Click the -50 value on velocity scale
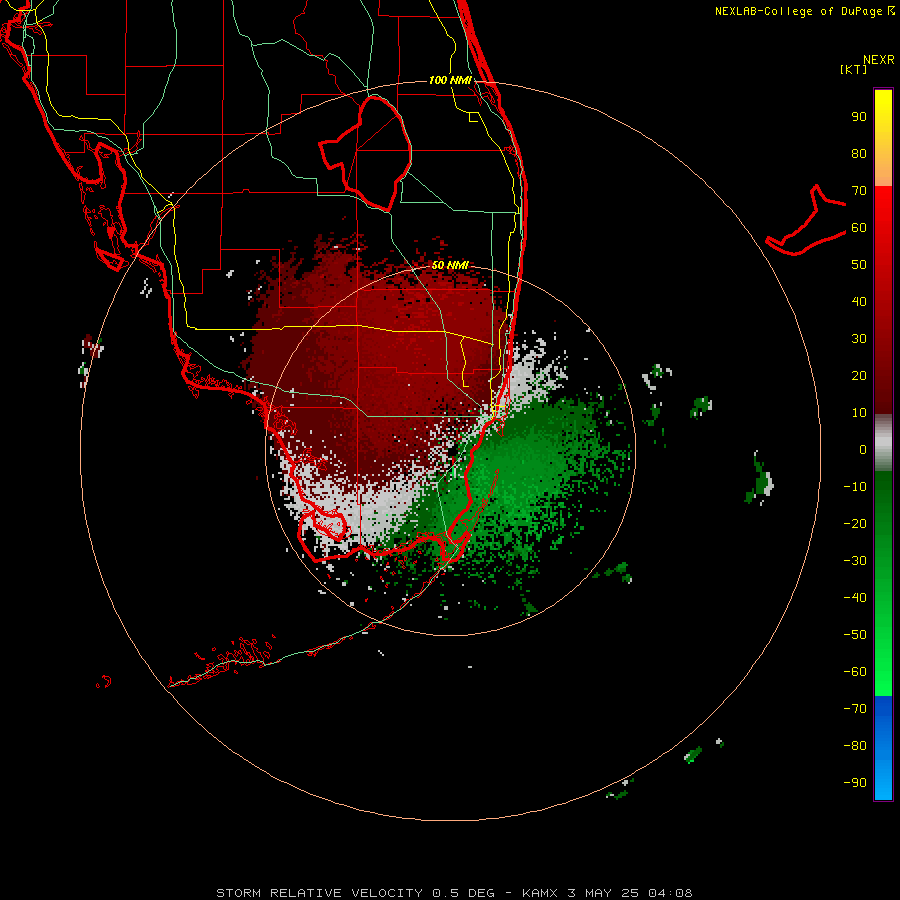 tap(855, 635)
